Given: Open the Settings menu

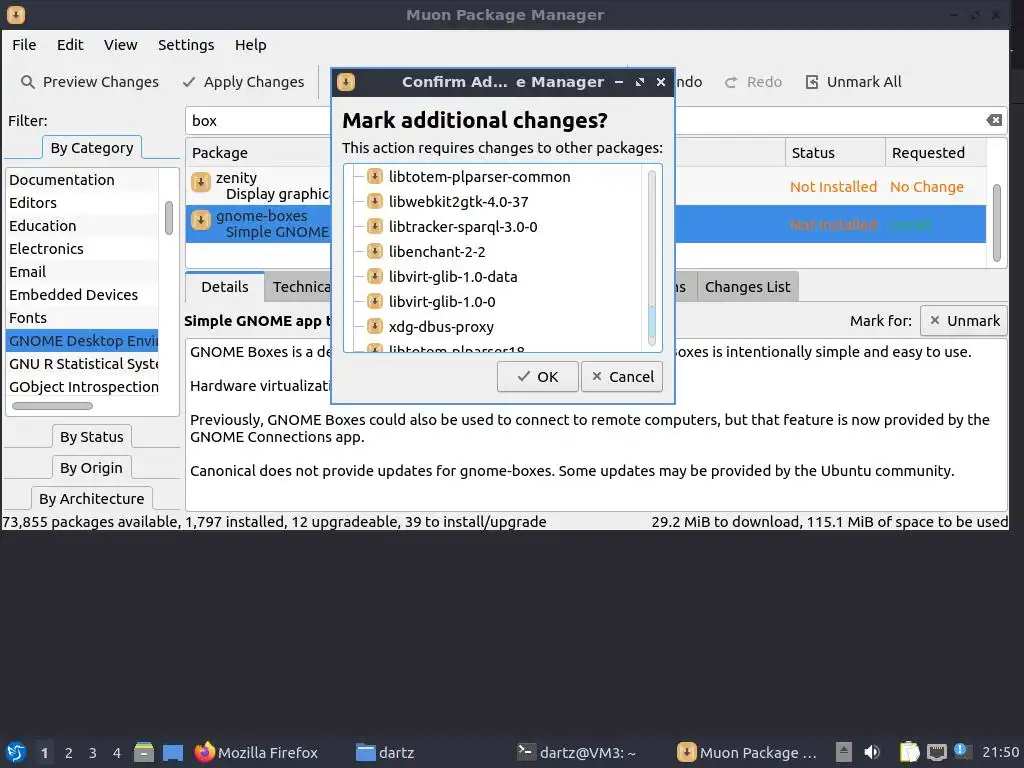Looking at the screenshot, I should [x=186, y=44].
